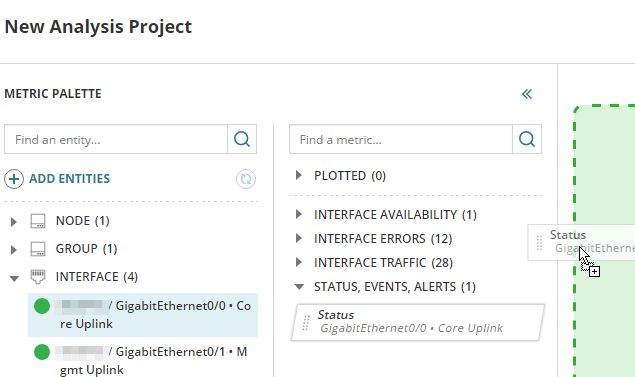The height and width of the screenshot is (377, 635).
Task: Expand Interface Traffic (28) metrics
Action: pos(299,262)
